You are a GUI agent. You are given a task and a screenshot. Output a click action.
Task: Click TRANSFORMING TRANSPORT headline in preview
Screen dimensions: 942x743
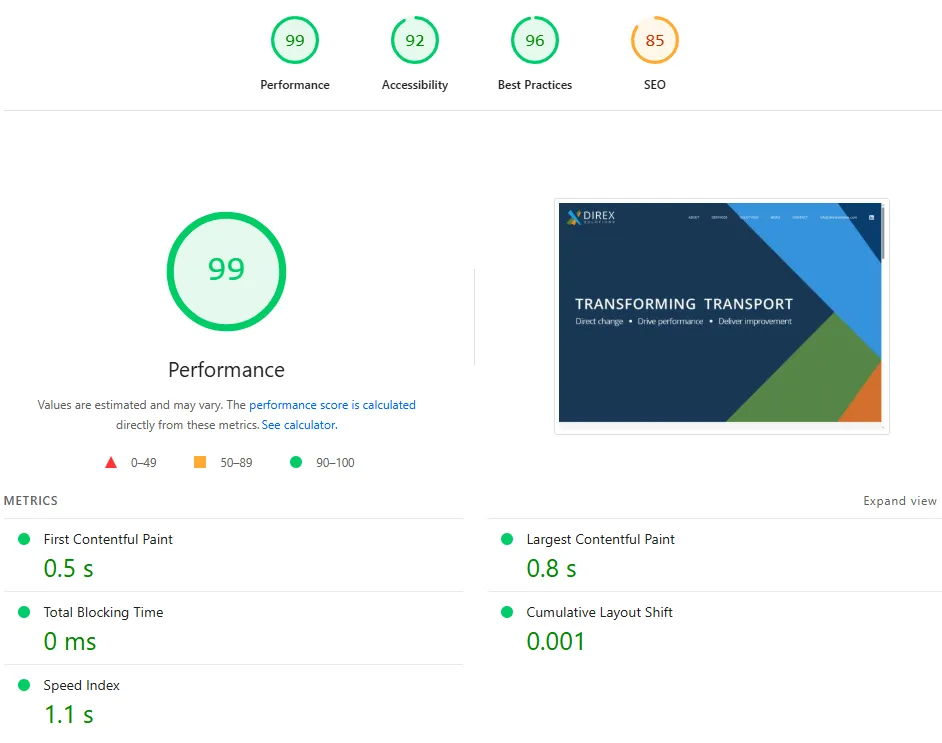tap(684, 304)
